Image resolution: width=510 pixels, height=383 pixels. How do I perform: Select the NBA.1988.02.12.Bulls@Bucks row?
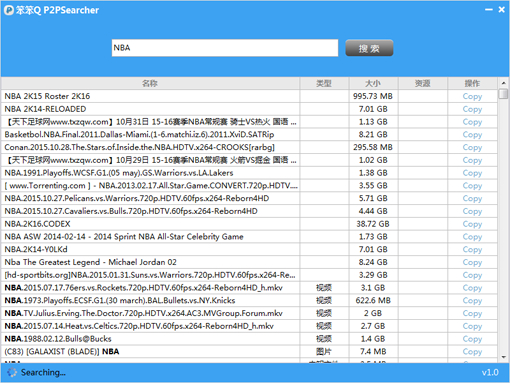click(249, 339)
